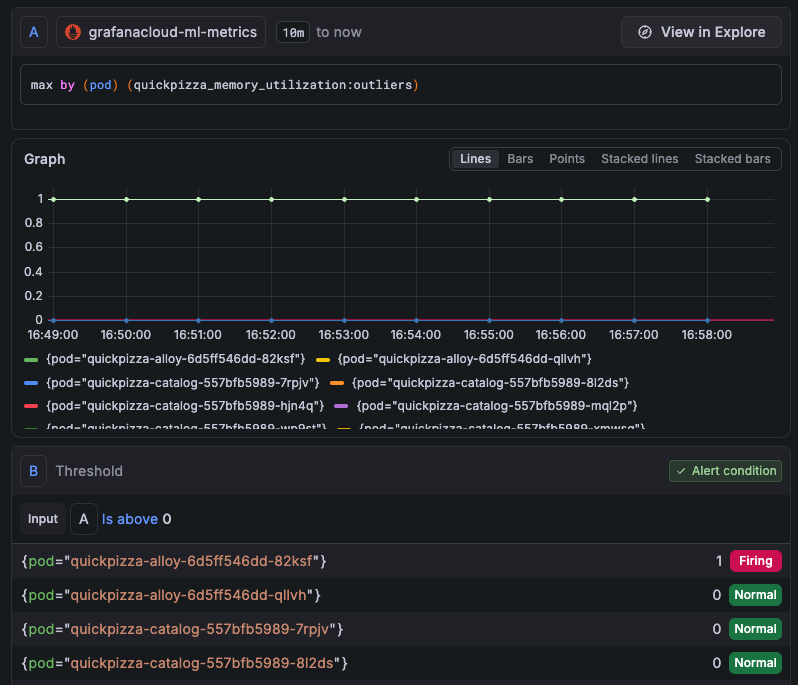Click yellow swatch for alloy-qllvh legend
Viewport: 798px width, 685px height.
click(323, 360)
